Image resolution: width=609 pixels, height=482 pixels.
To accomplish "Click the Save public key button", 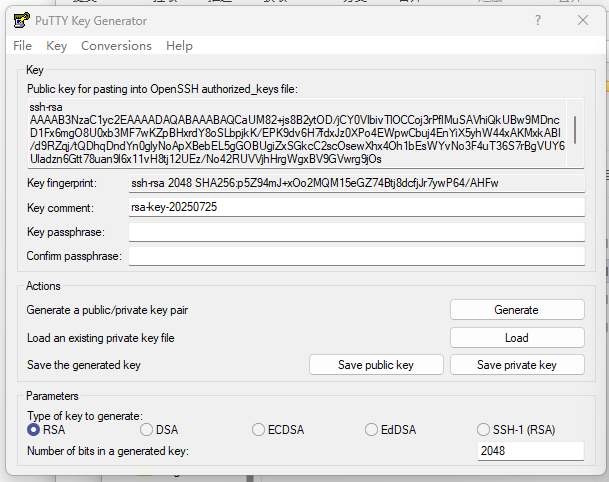I will point(375,365).
